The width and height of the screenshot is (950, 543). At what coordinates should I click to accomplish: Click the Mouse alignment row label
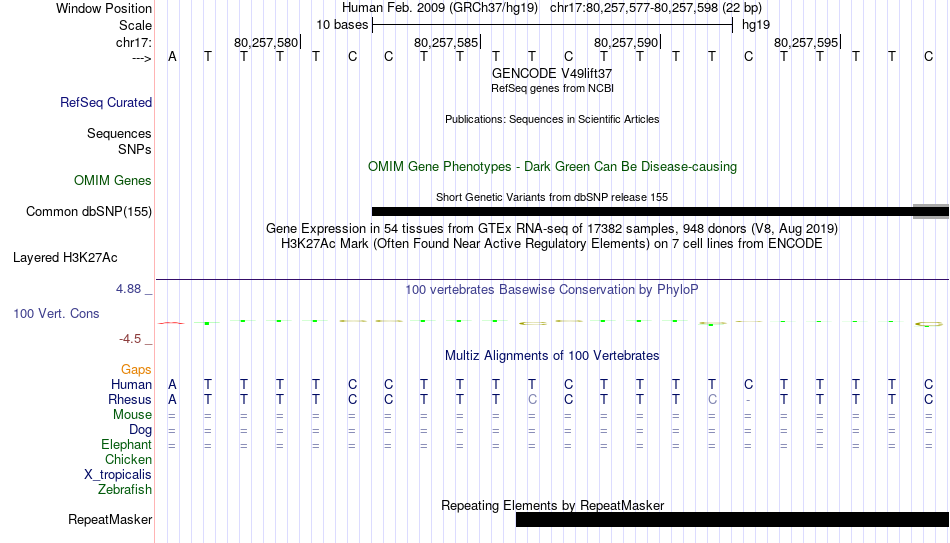pyautogui.click(x=132, y=415)
